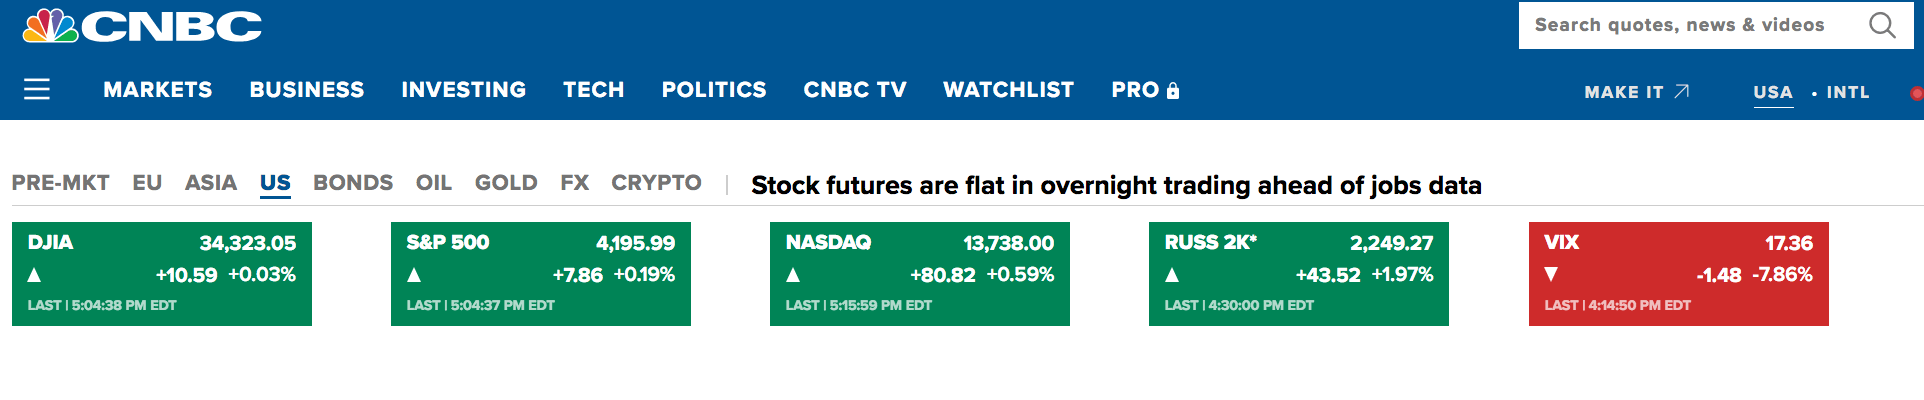Open the NASDAQ quote card
This screenshot has height=400, width=1924.
pyautogui.click(x=920, y=274)
